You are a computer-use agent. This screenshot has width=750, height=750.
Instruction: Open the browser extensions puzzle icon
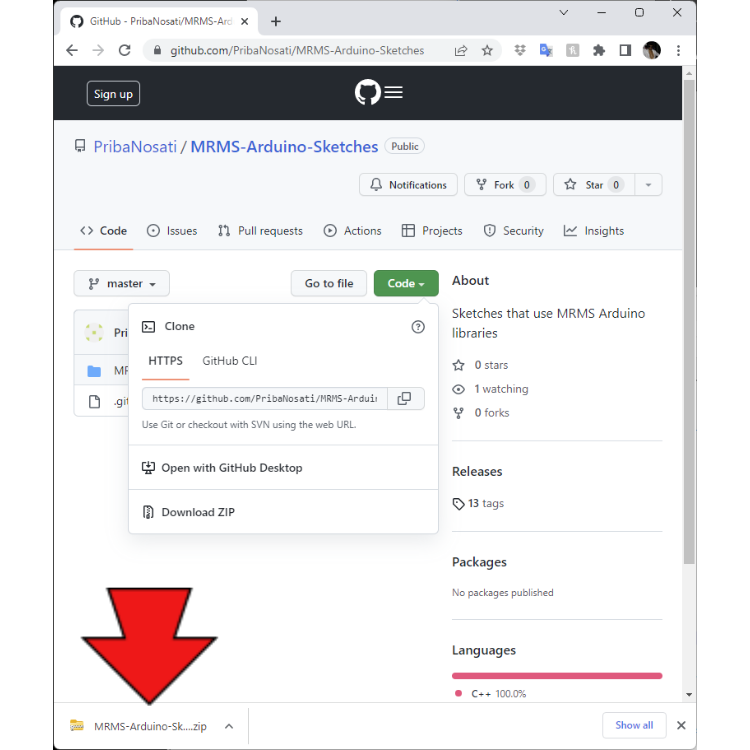[x=599, y=50]
